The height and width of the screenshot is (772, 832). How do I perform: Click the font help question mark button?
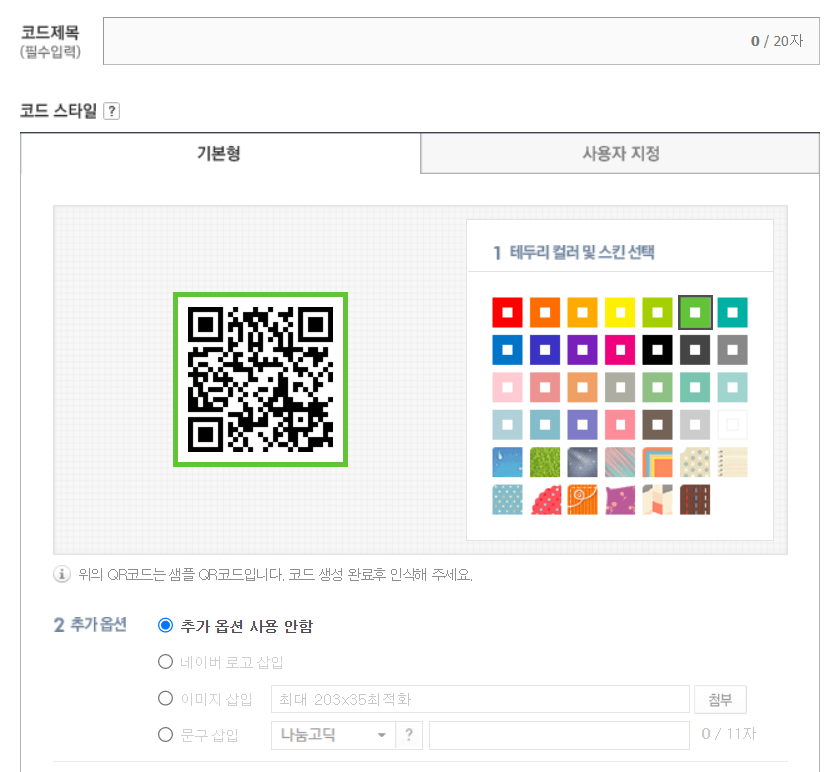click(x=409, y=735)
